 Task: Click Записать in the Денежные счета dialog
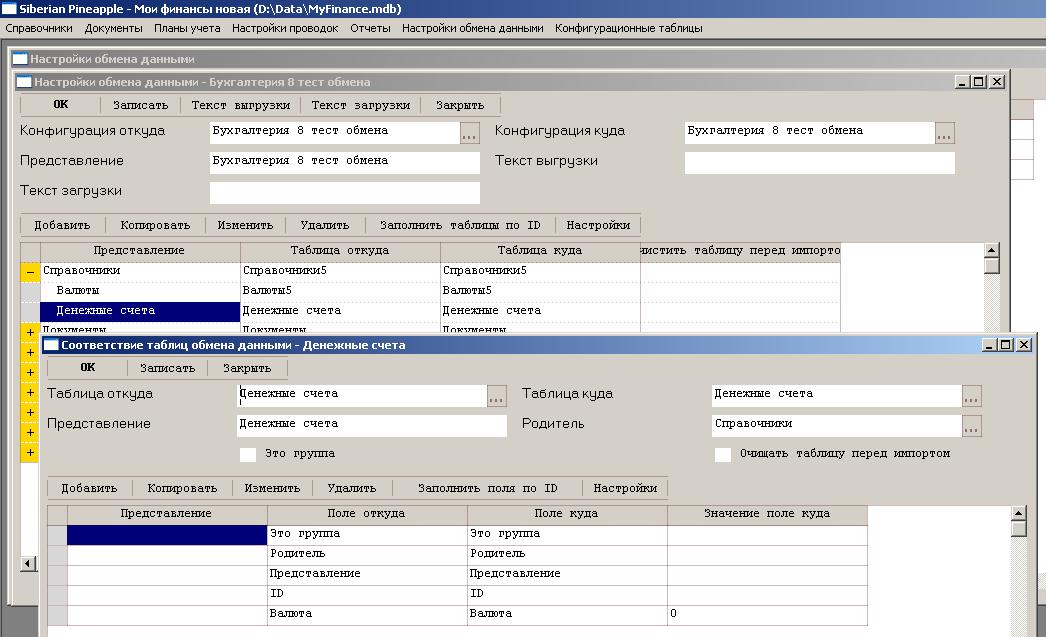click(x=167, y=367)
